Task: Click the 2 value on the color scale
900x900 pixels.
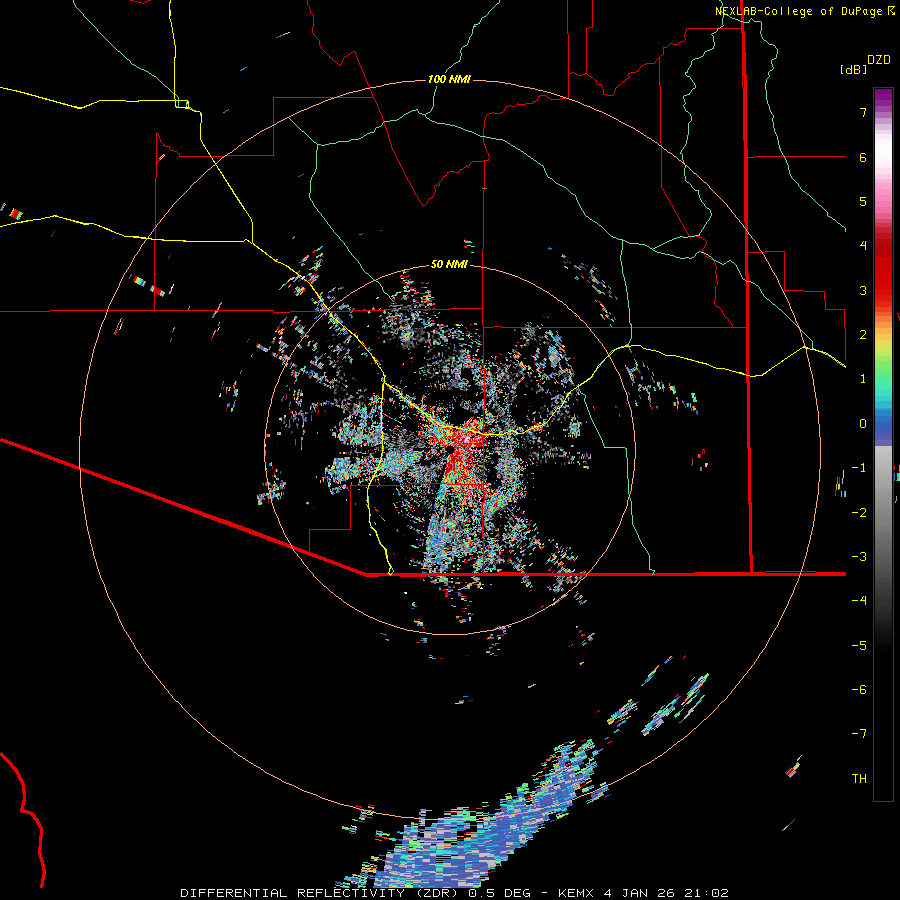Action: point(863,335)
